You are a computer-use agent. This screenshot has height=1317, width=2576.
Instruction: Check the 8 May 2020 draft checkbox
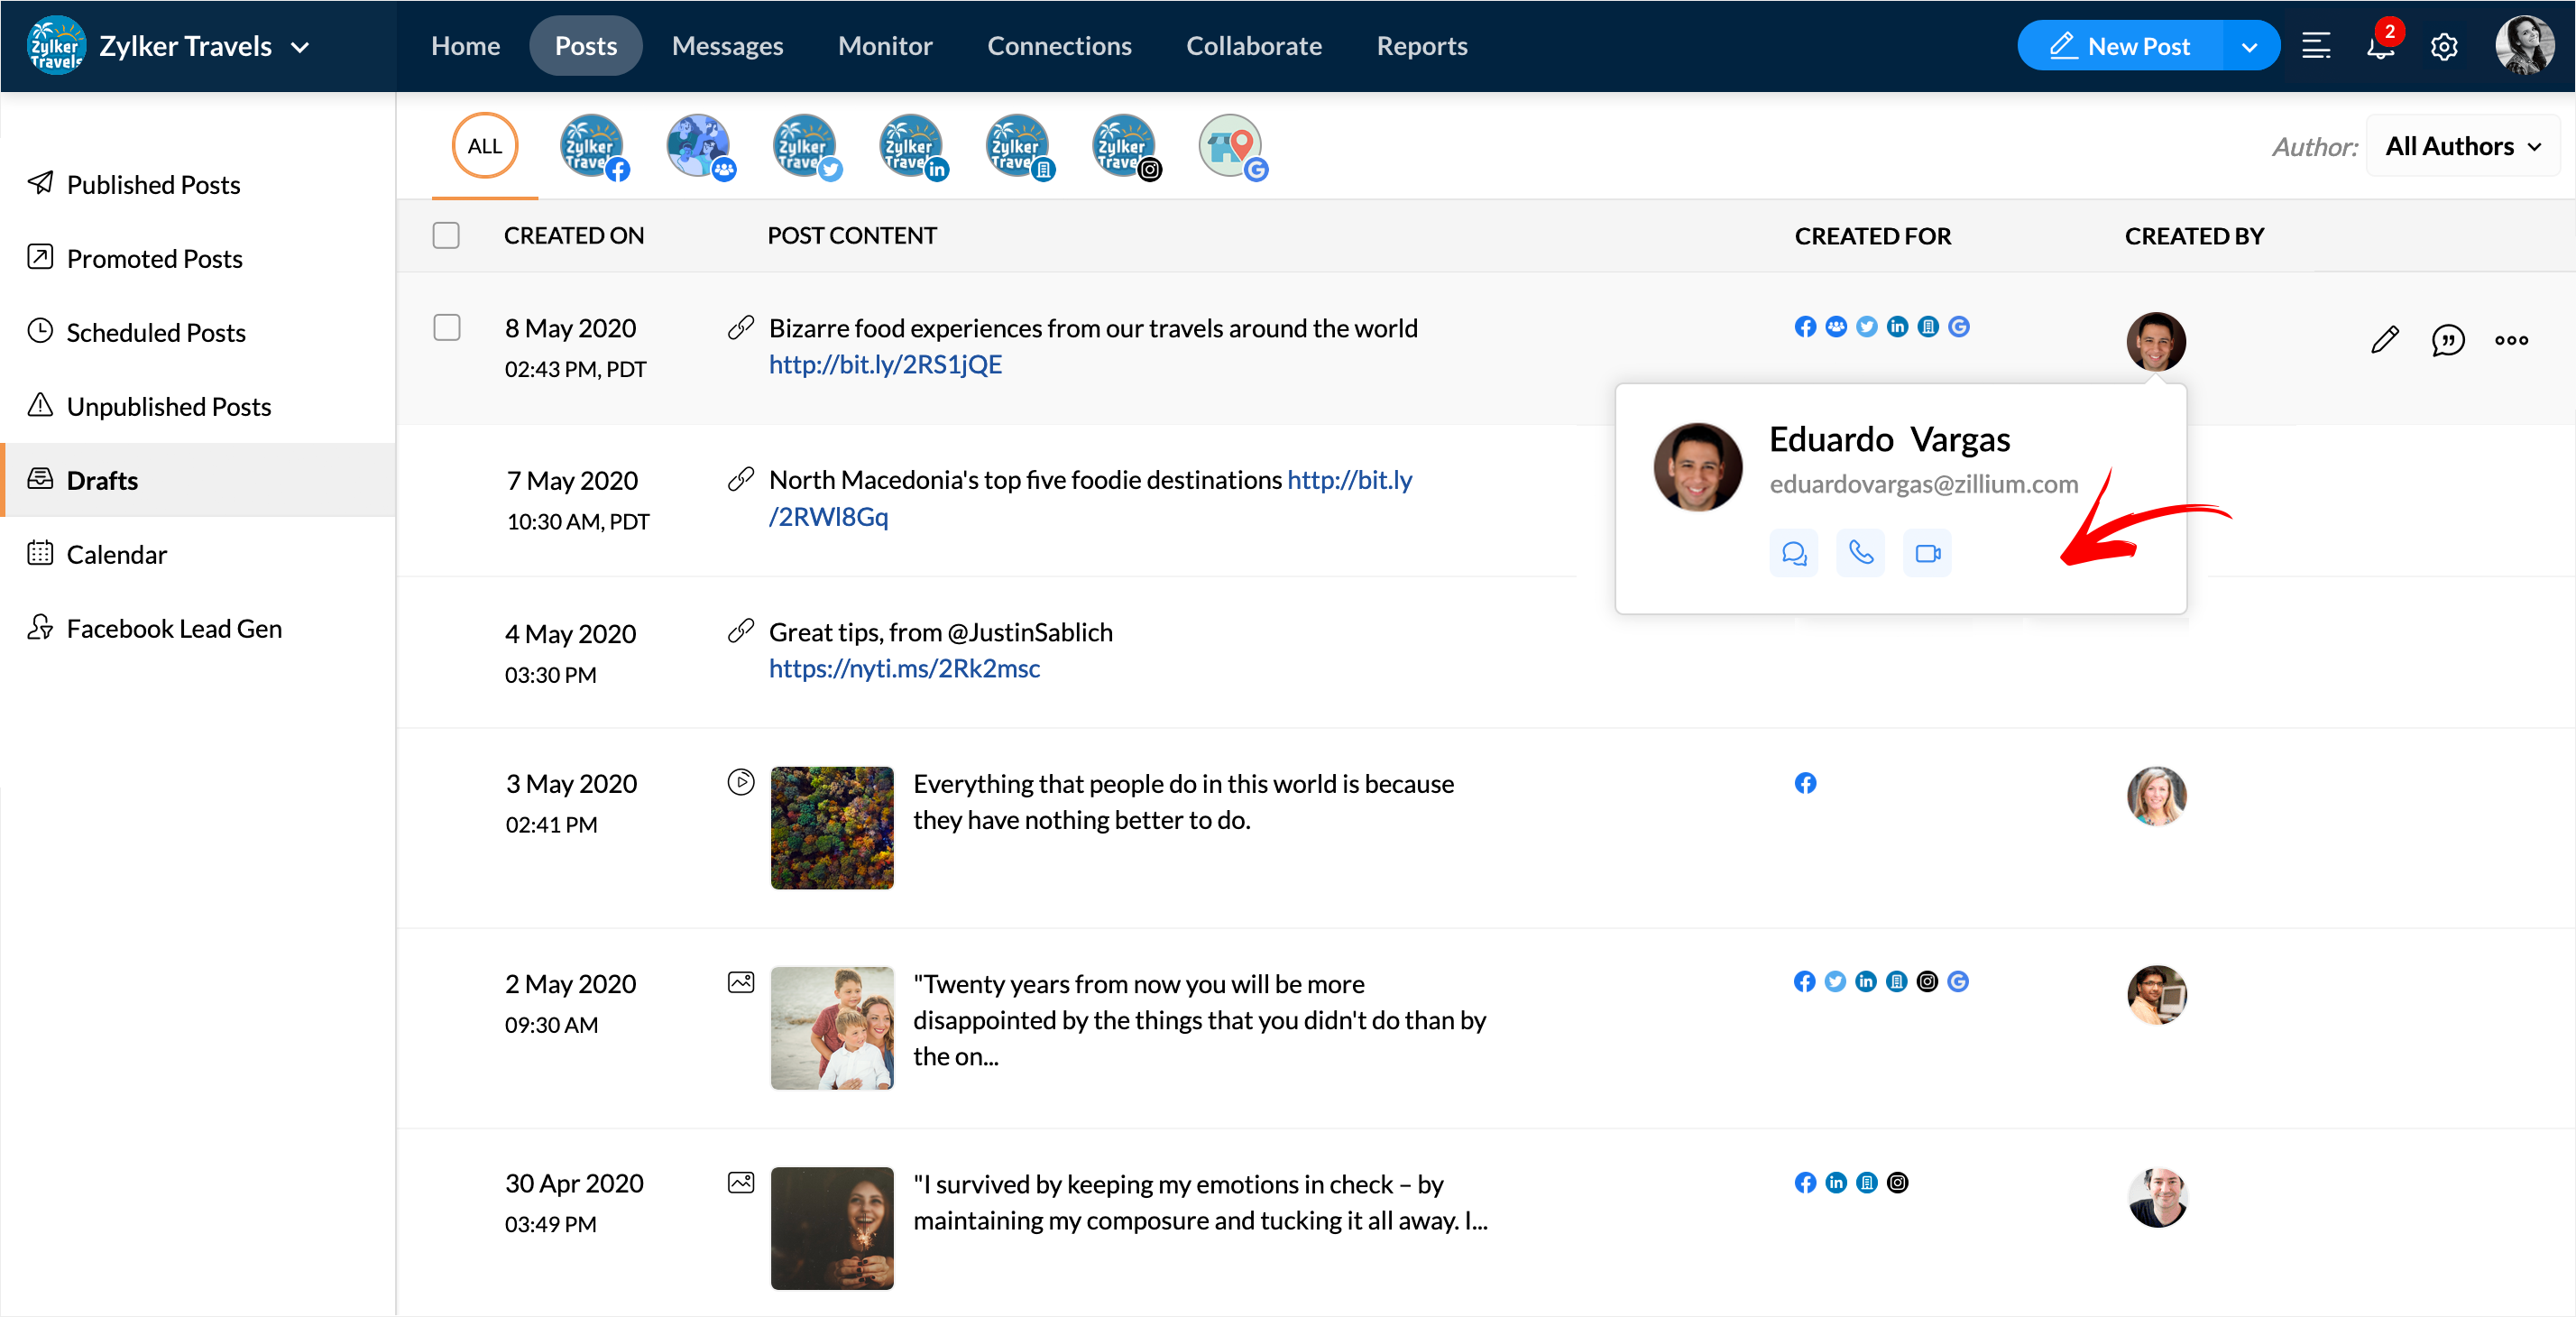(446, 327)
